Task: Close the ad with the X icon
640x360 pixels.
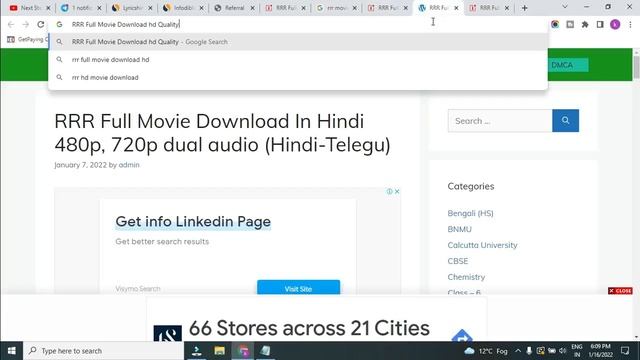Action: tap(397, 191)
